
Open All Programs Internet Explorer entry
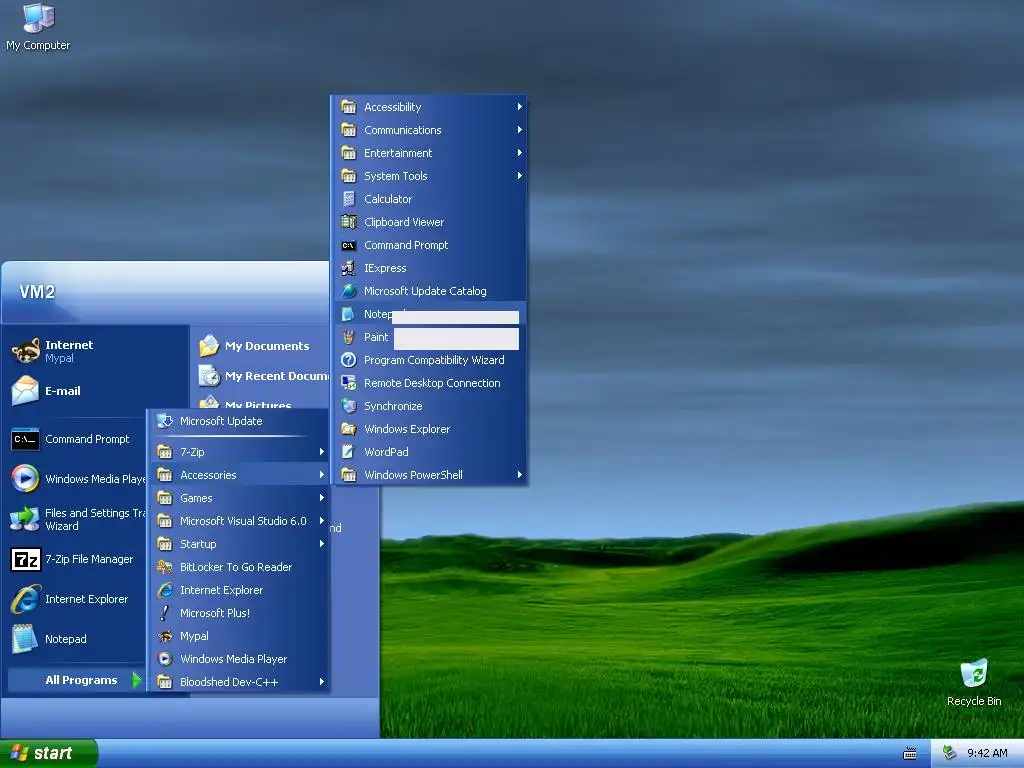click(x=240, y=590)
